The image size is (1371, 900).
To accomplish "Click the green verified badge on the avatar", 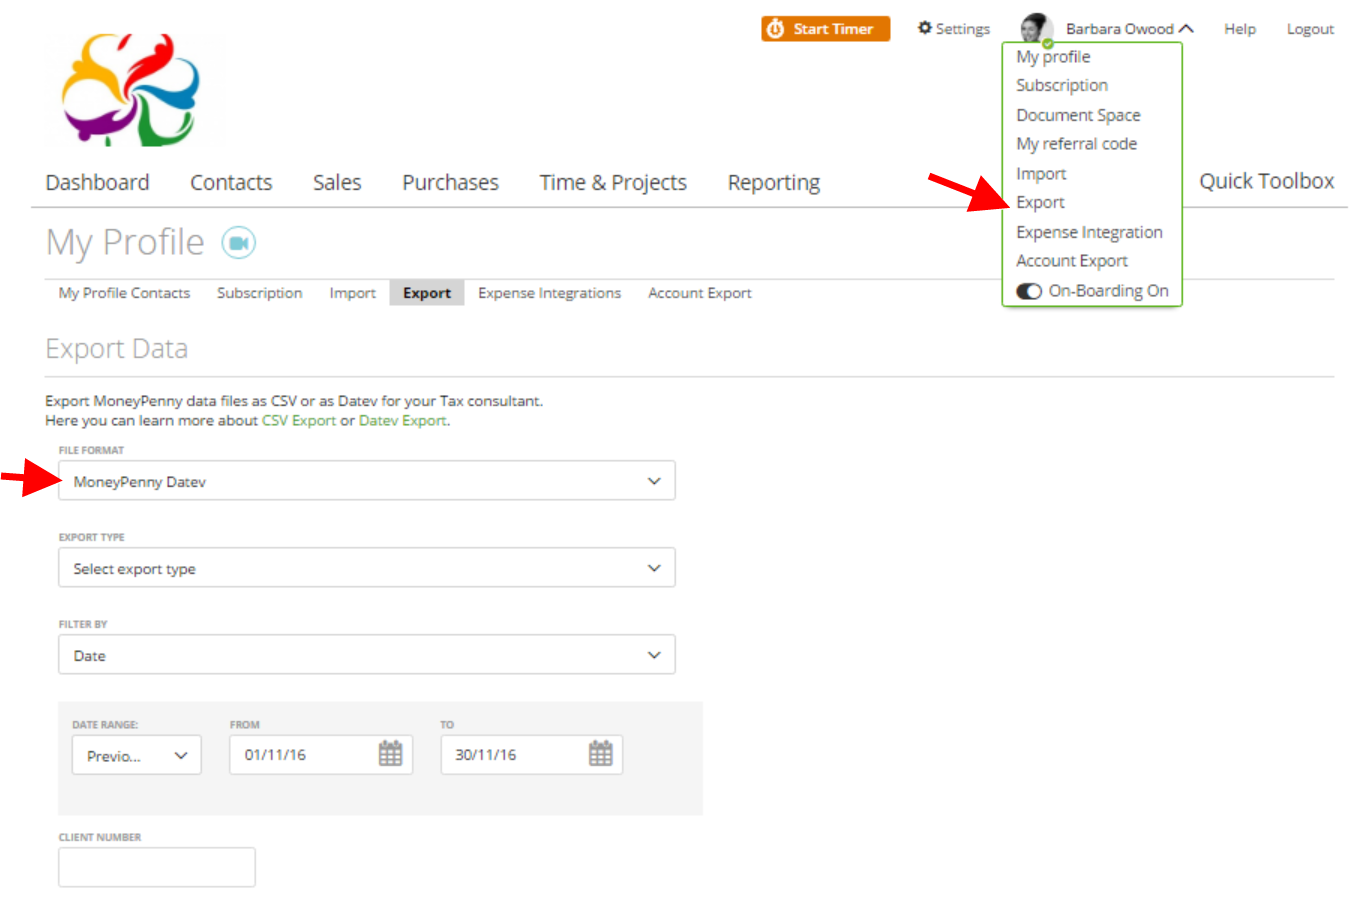I will pos(1047,42).
